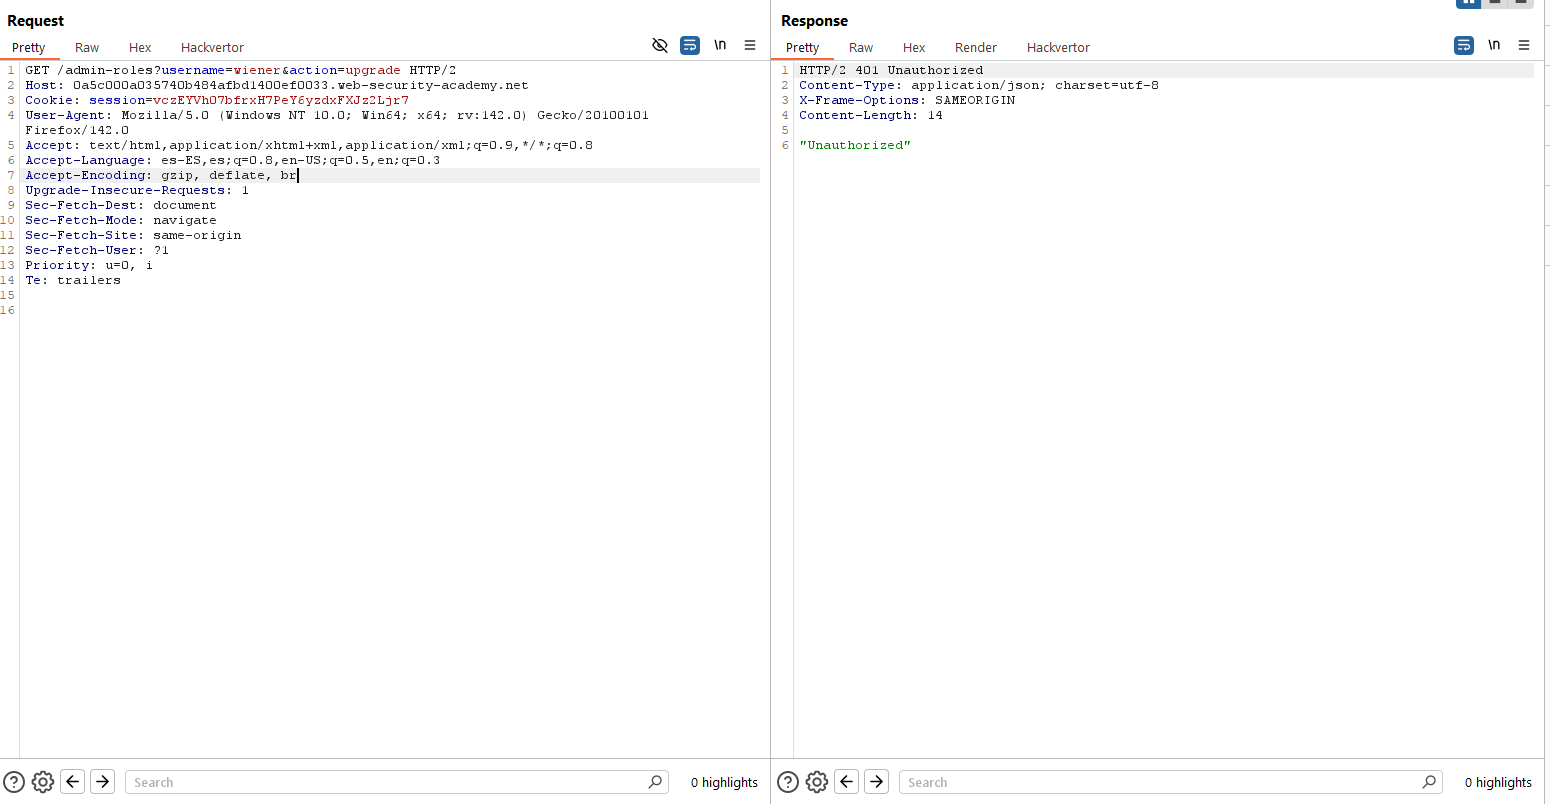1550x804 pixels.
Task: Switch Request view to Raw tab
Action: (x=87, y=47)
